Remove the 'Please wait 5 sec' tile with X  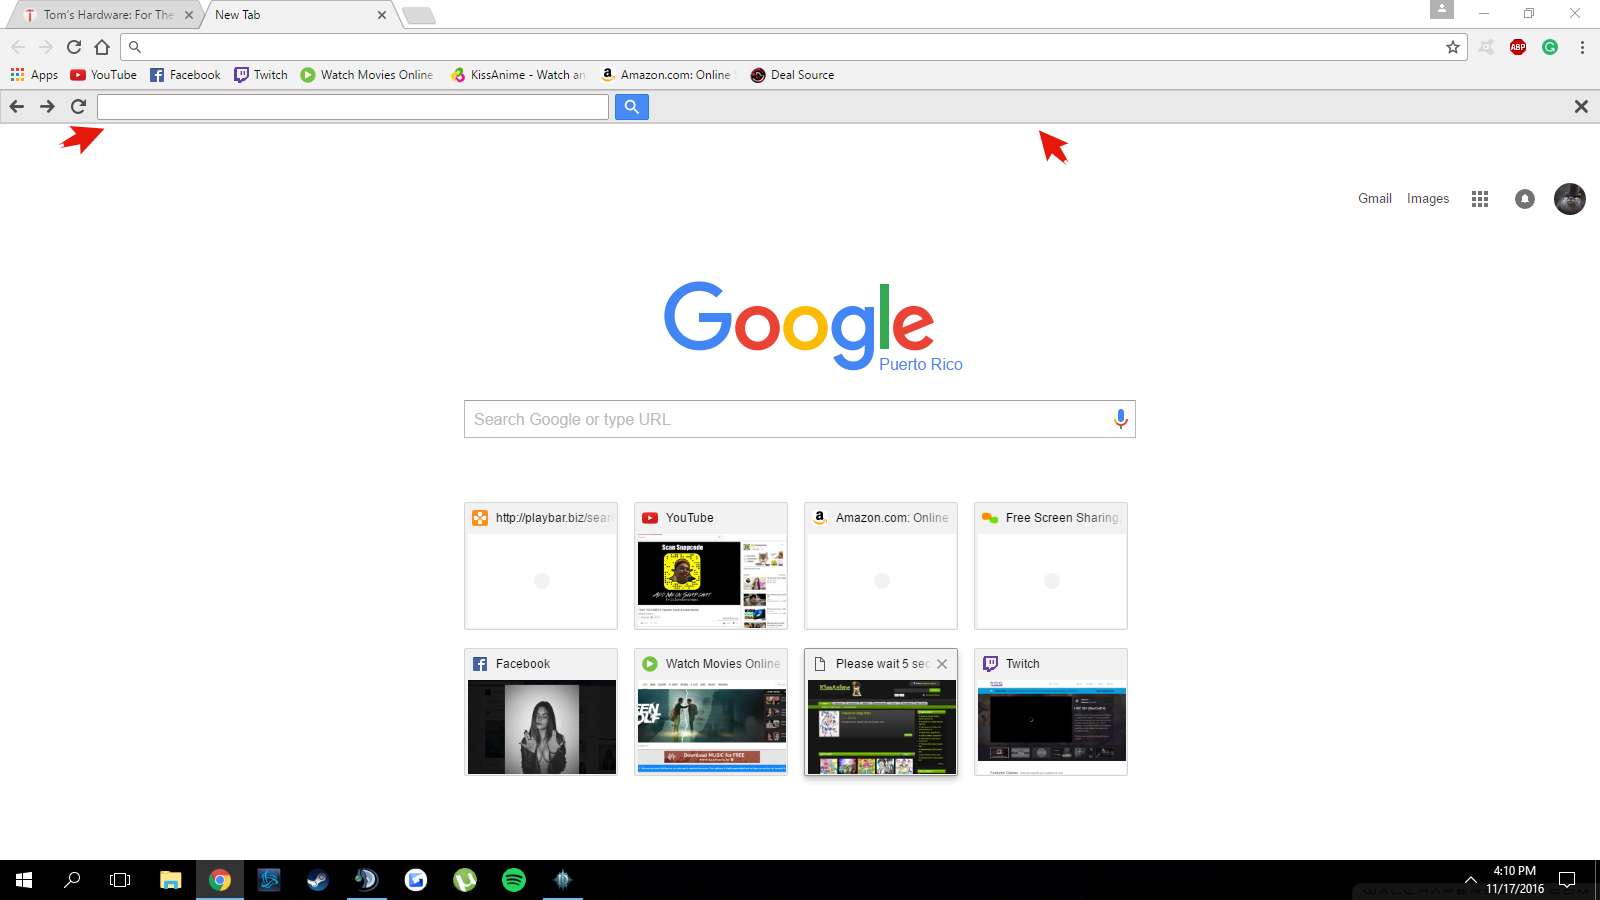point(942,664)
